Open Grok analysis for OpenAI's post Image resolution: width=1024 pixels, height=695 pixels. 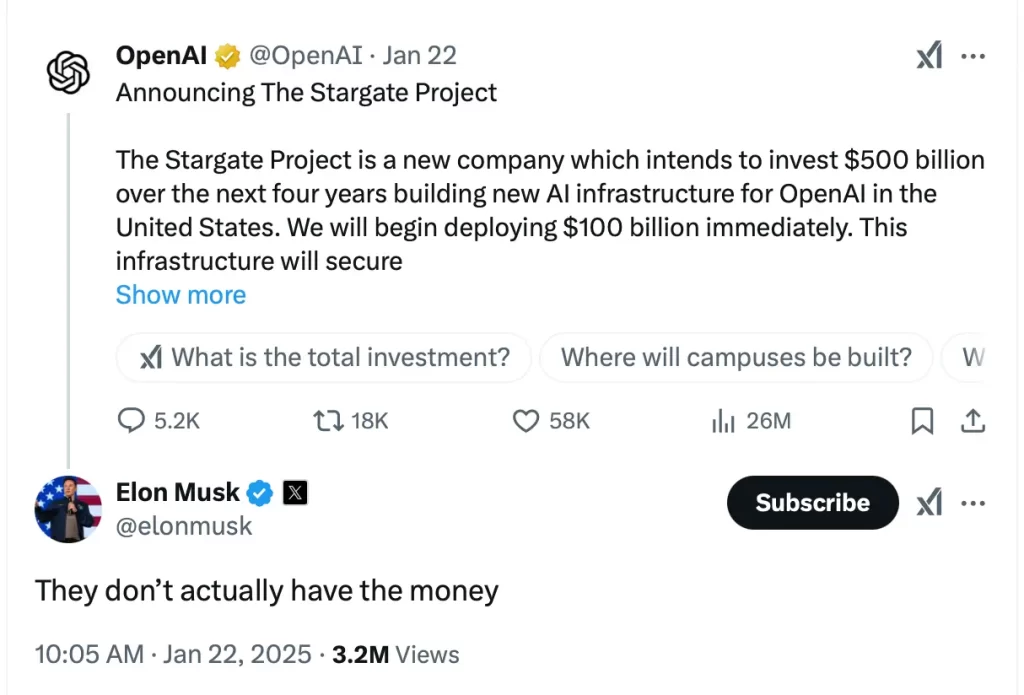pyautogui.click(x=929, y=57)
